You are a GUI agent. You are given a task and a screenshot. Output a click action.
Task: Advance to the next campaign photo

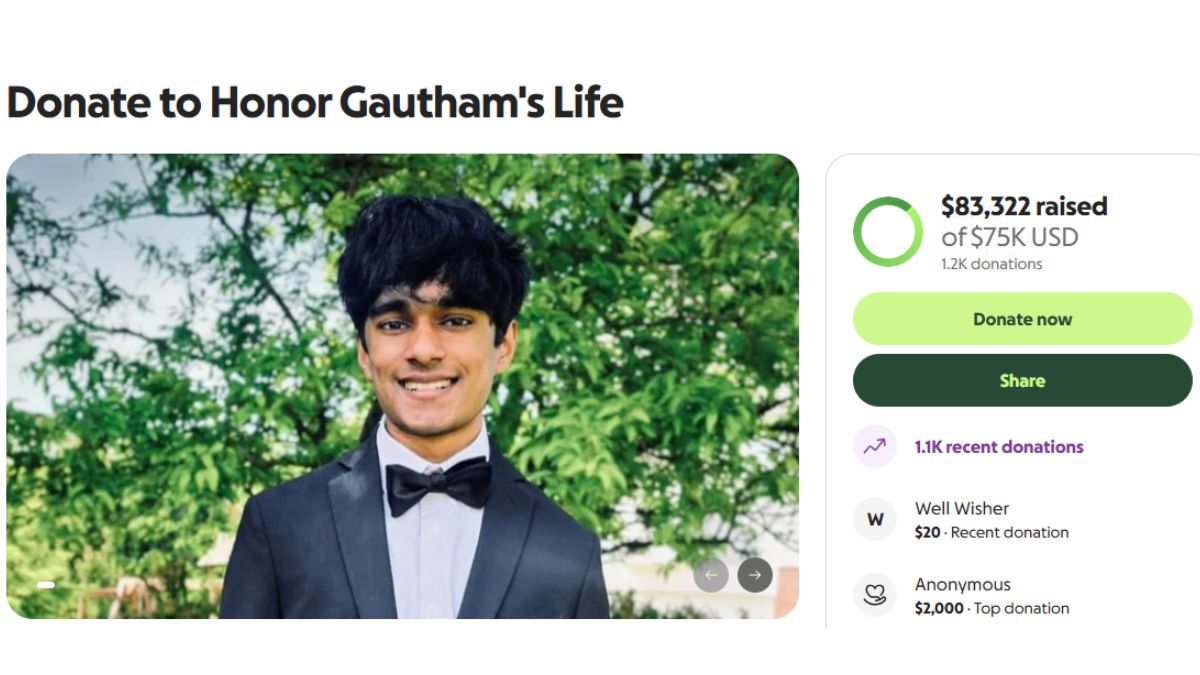click(755, 575)
